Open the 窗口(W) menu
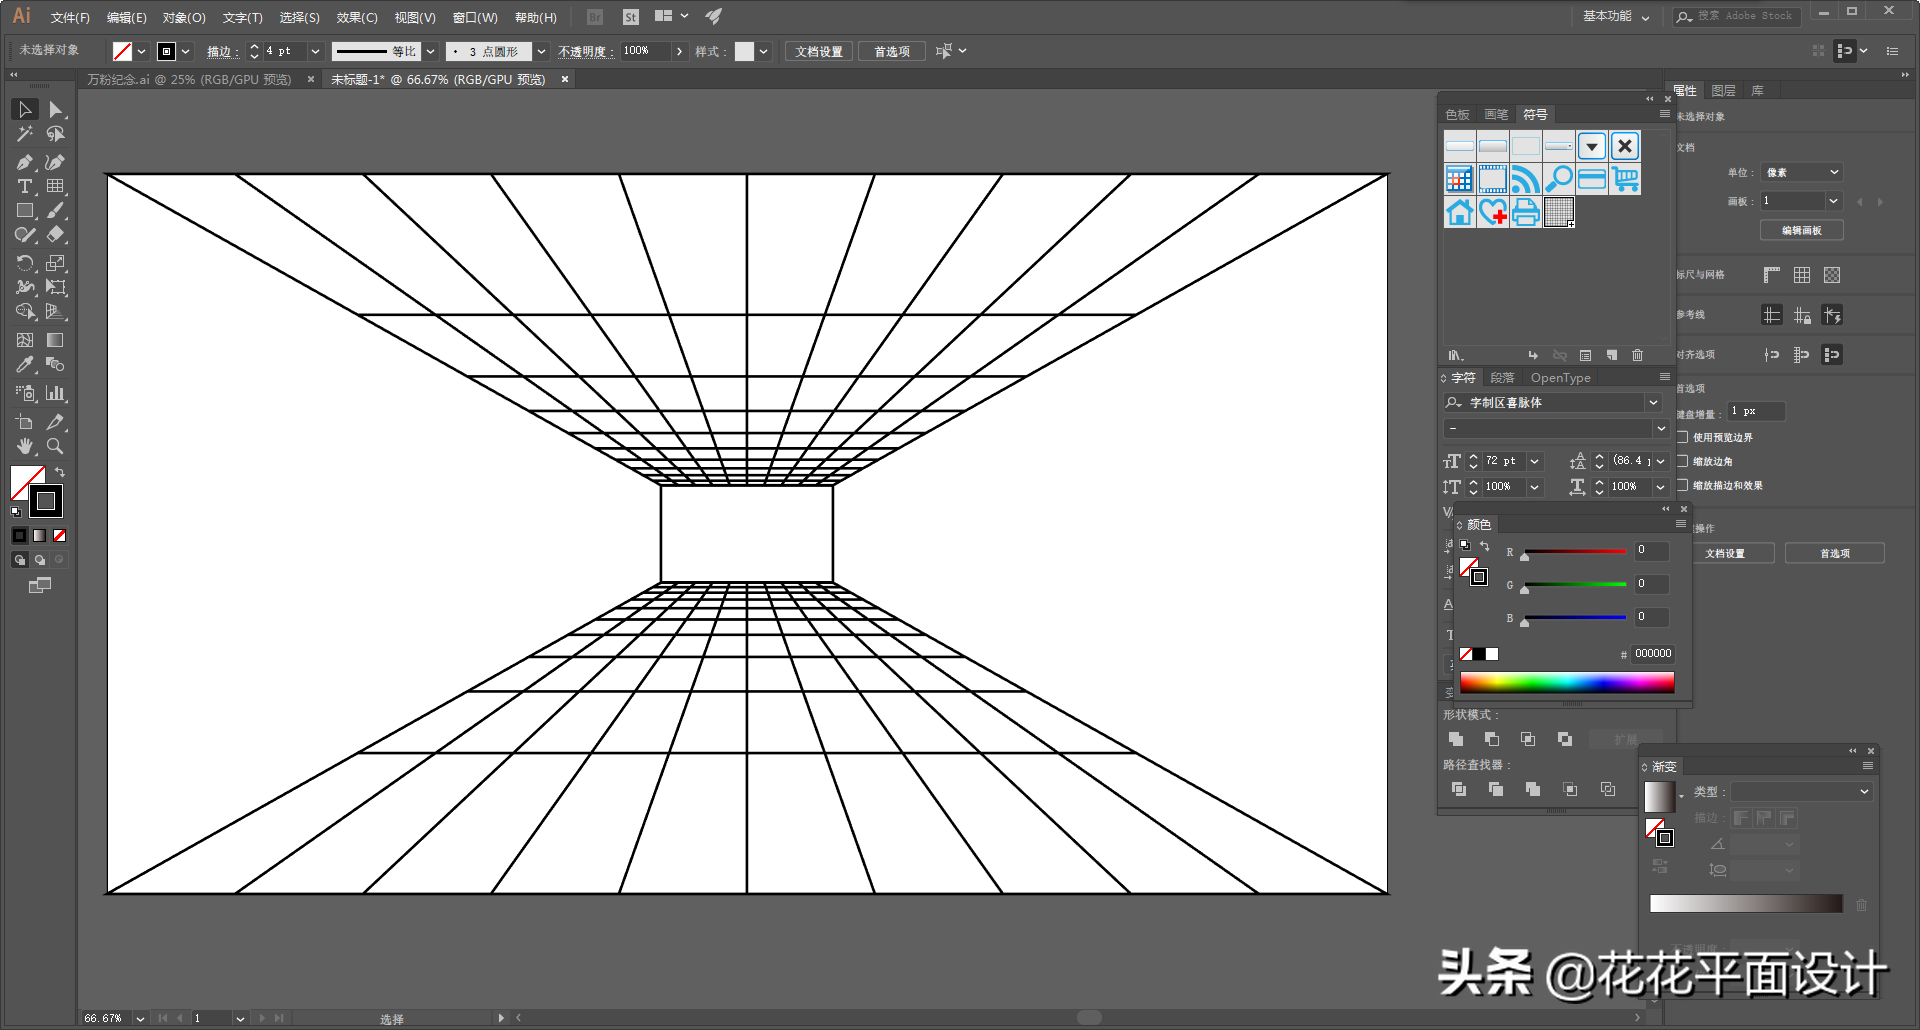 pyautogui.click(x=475, y=18)
